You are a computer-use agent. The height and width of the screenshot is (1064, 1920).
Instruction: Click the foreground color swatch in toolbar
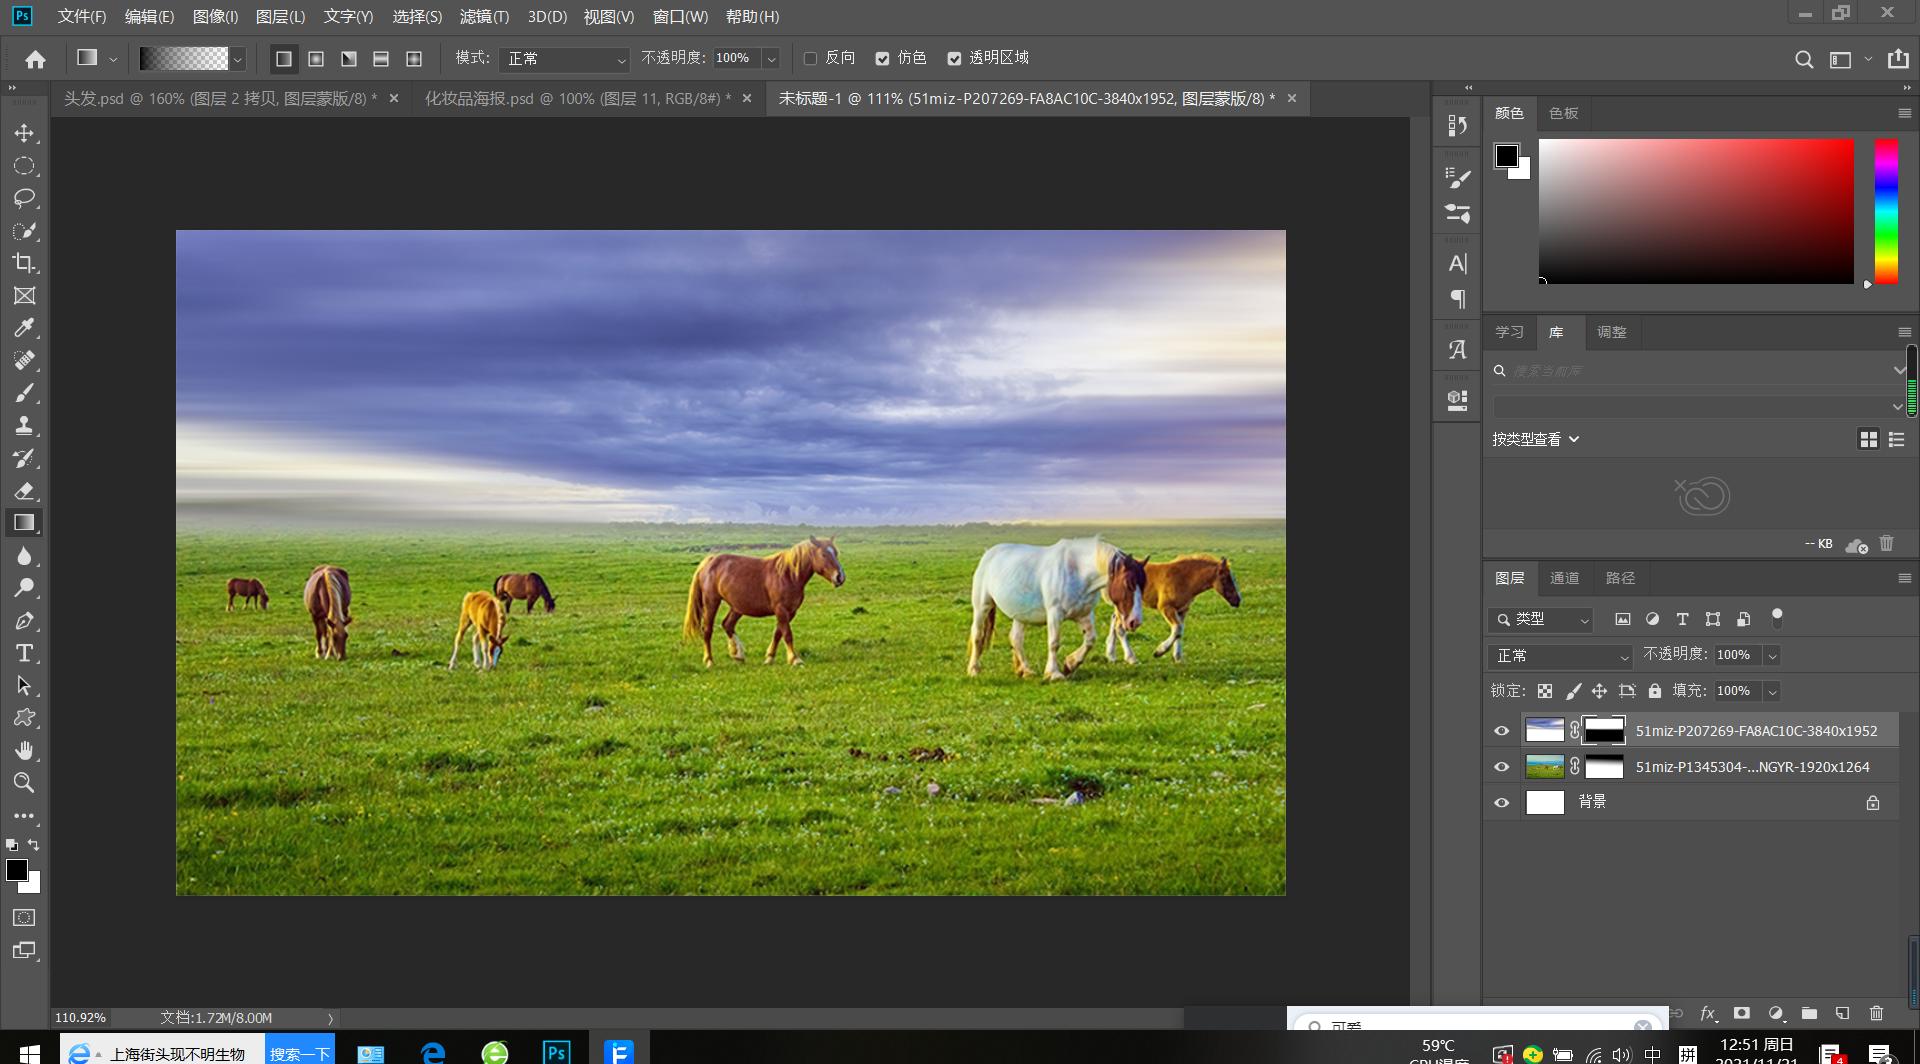pyautogui.click(x=16, y=870)
